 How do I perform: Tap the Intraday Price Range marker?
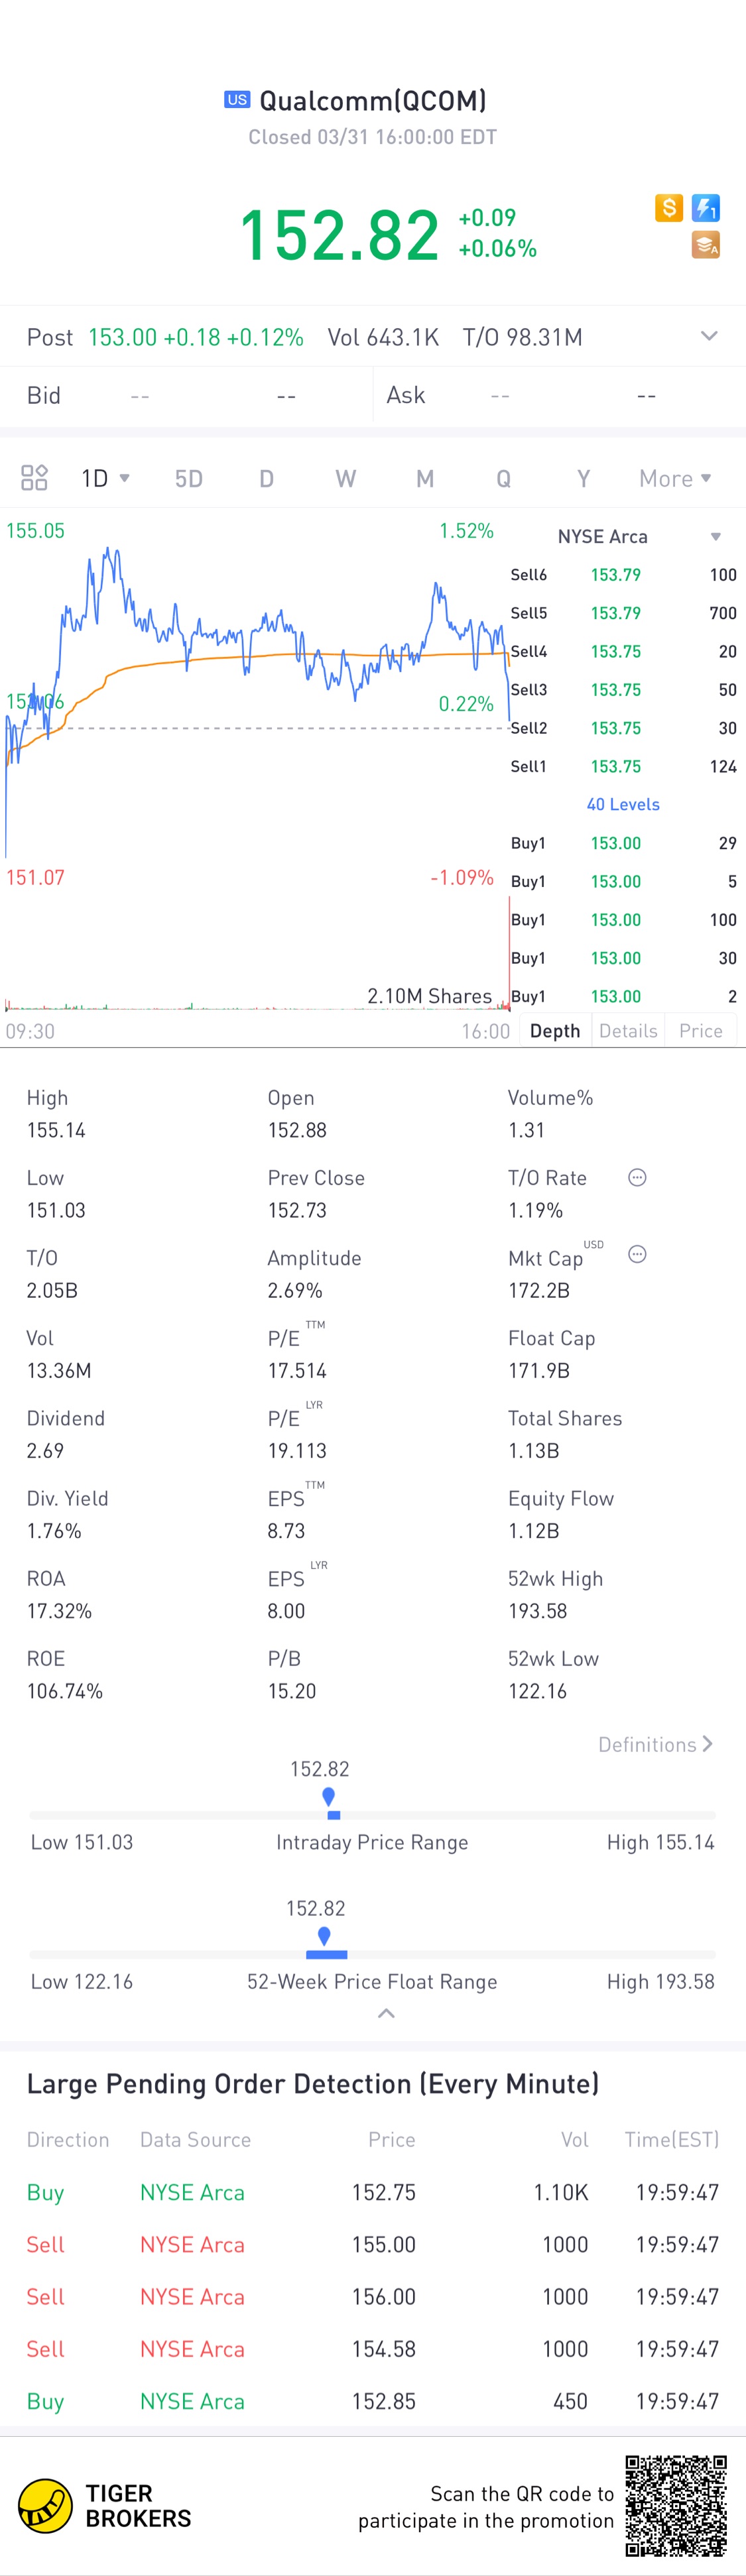(x=329, y=1802)
